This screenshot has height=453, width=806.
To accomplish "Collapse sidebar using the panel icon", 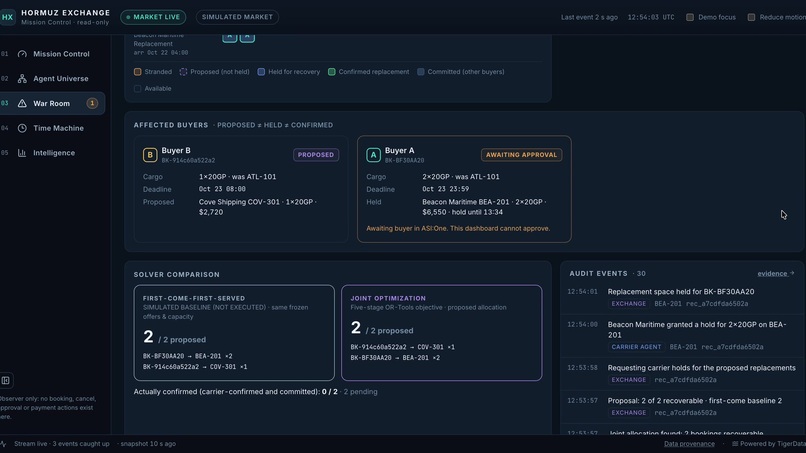I will tap(6, 380).
